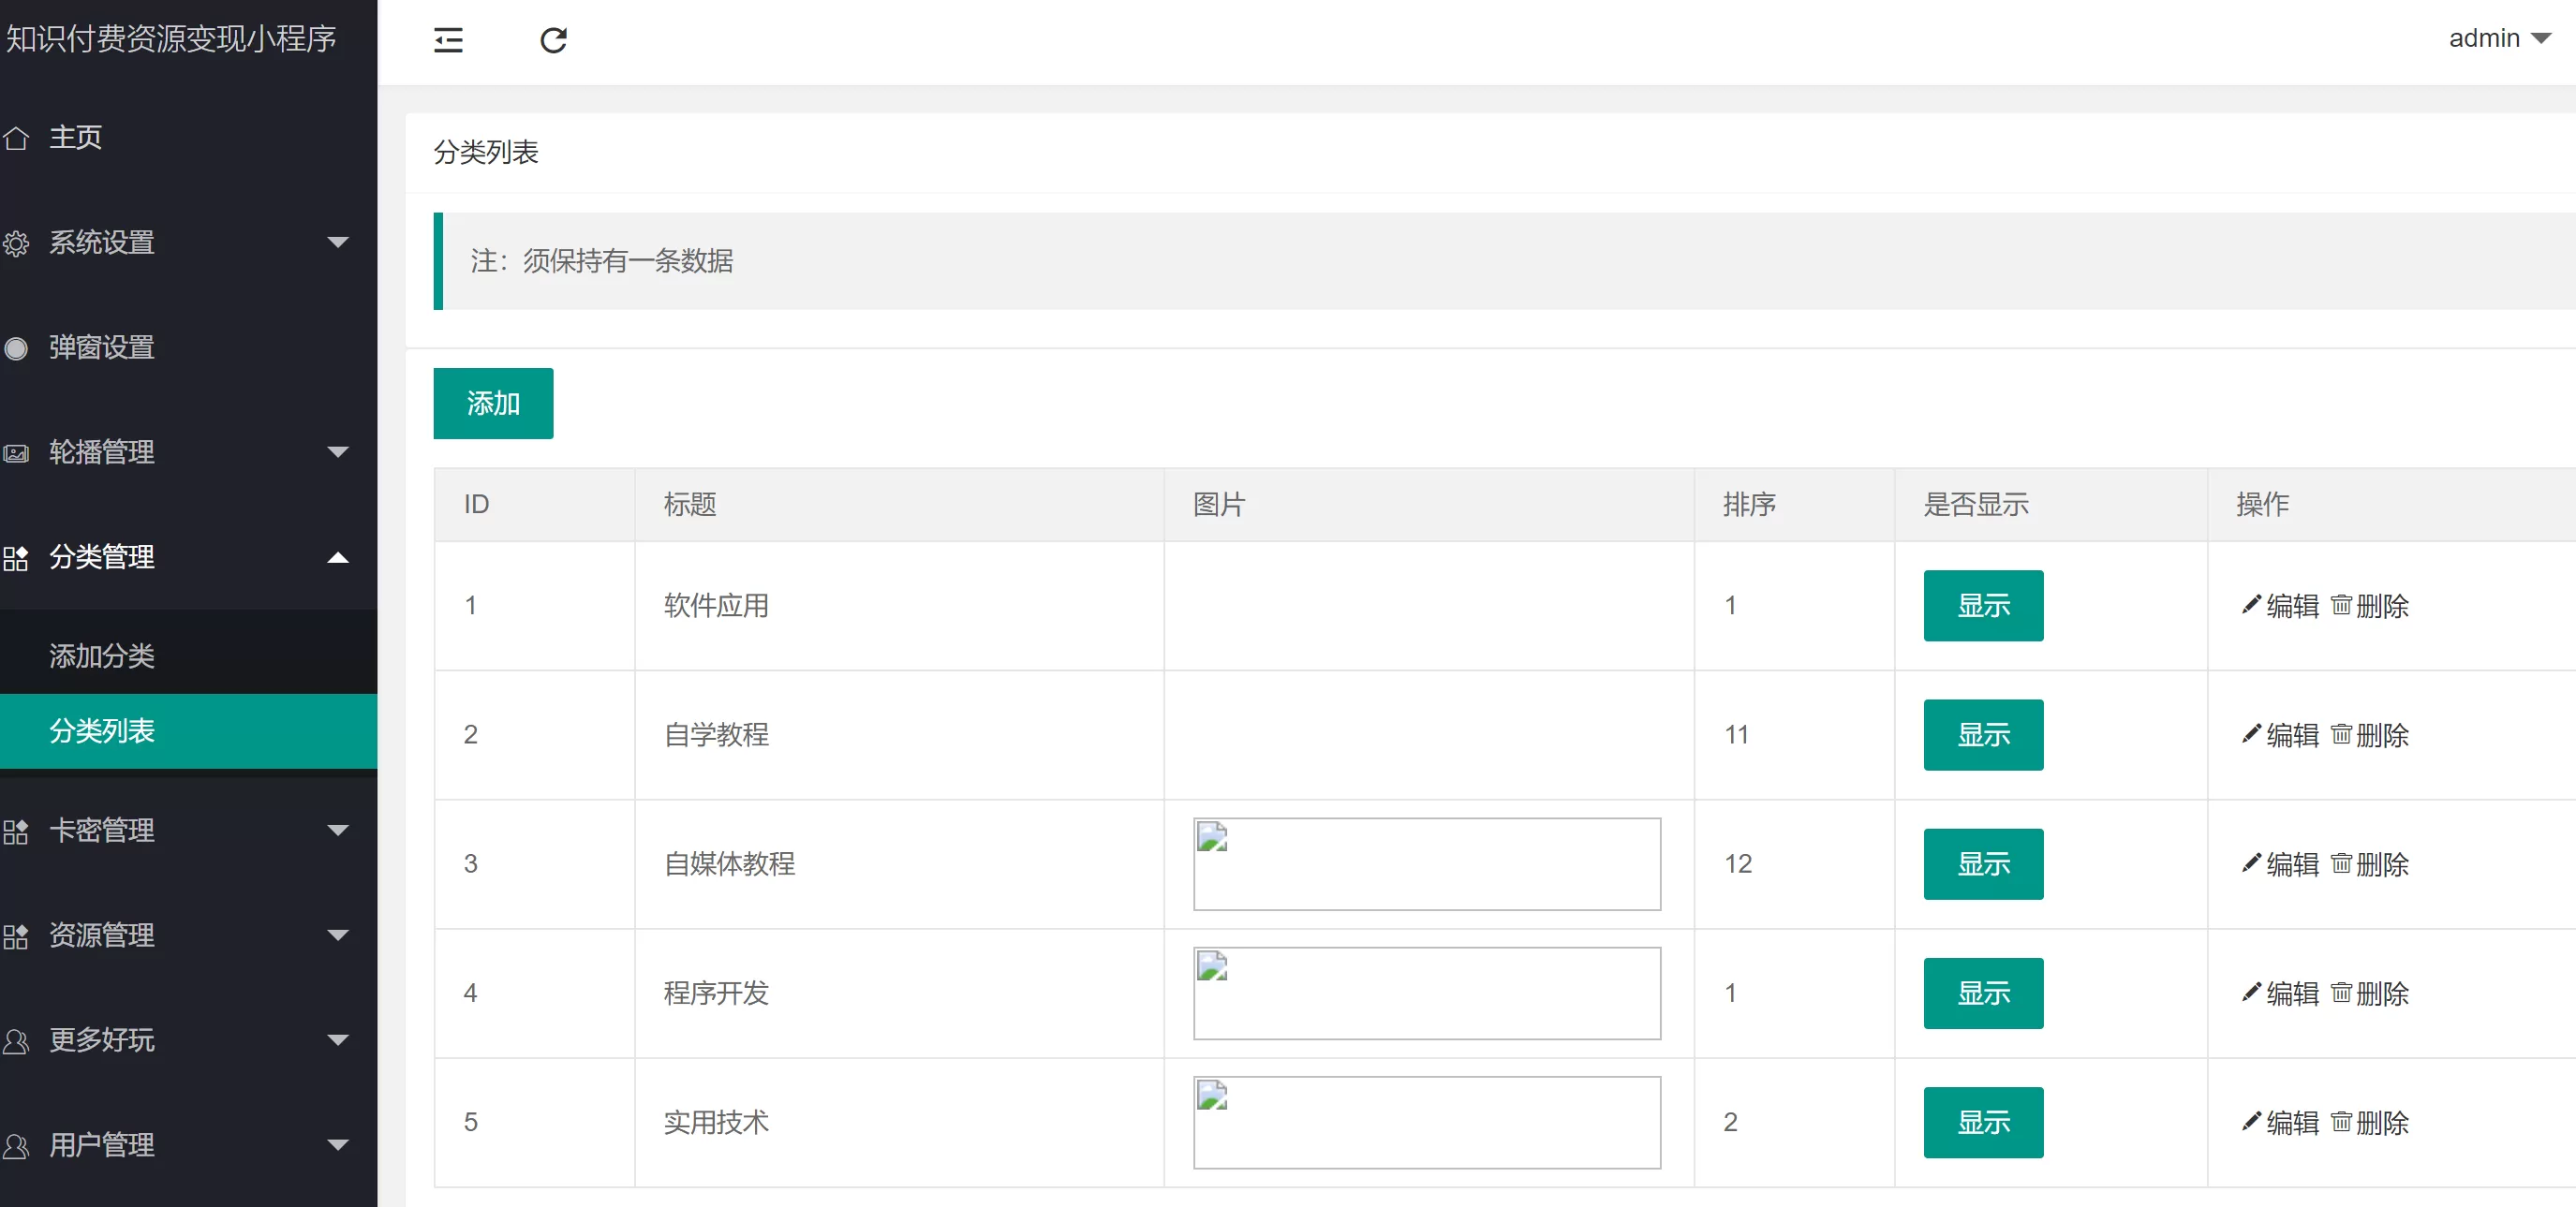Click the broken image thumbnail for 程序开发
2576x1207 pixels.
(1426, 993)
